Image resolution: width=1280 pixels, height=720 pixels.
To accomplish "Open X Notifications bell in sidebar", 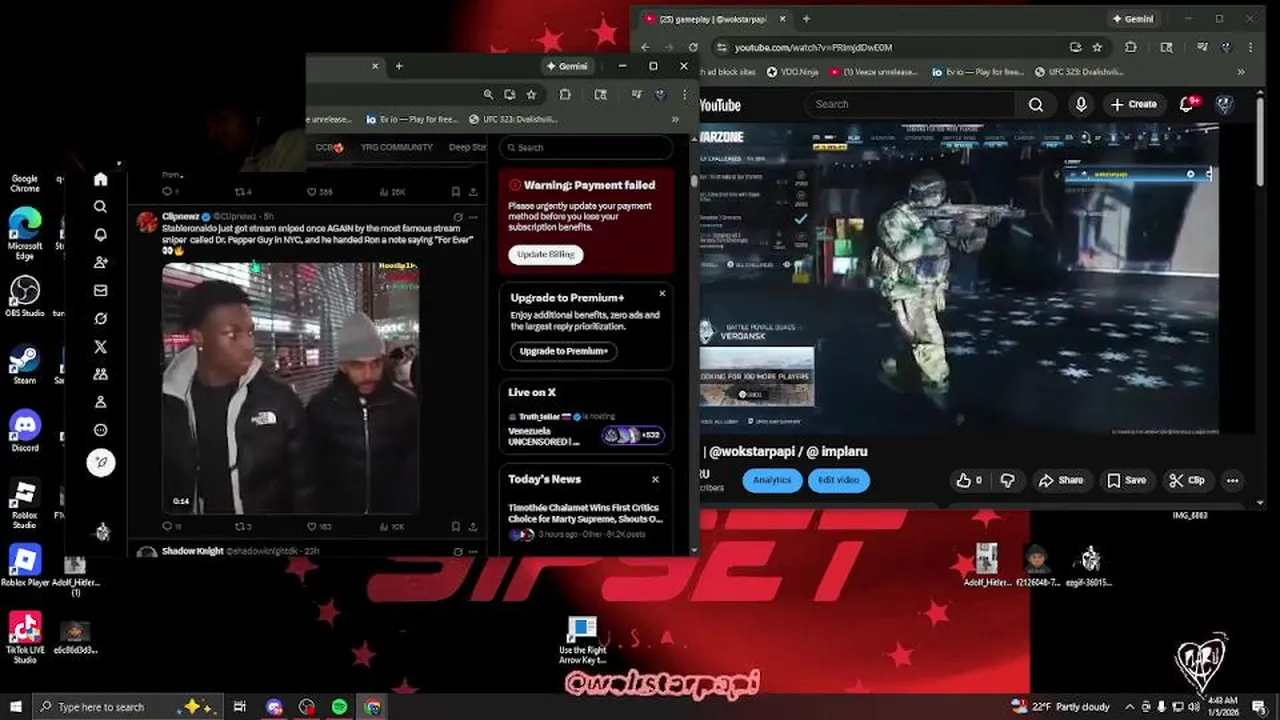I will (x=100, y=235).
